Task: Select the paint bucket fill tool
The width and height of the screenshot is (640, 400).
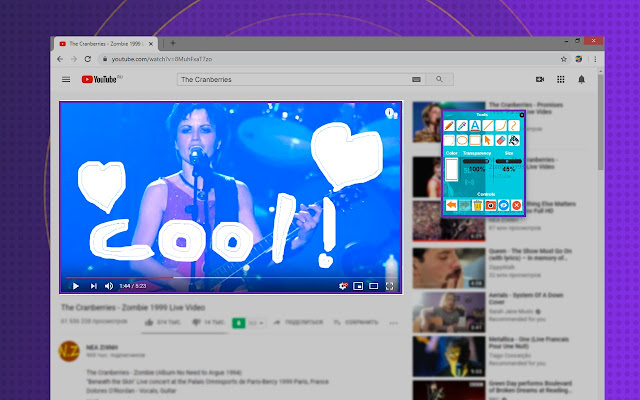Action: (x=514, y=140)
